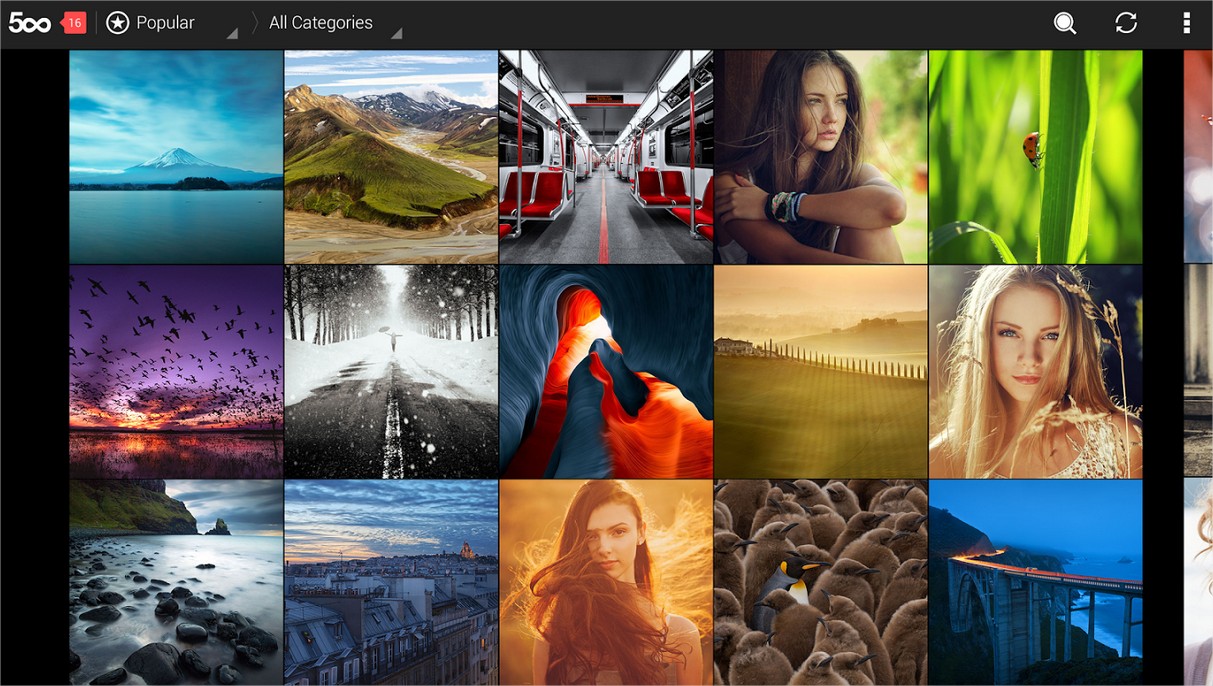Image resolution: width=1213 pixels, height=686 pixels.
Task: Open the snowy road with umbrella photo
Action: pos(391,372)
